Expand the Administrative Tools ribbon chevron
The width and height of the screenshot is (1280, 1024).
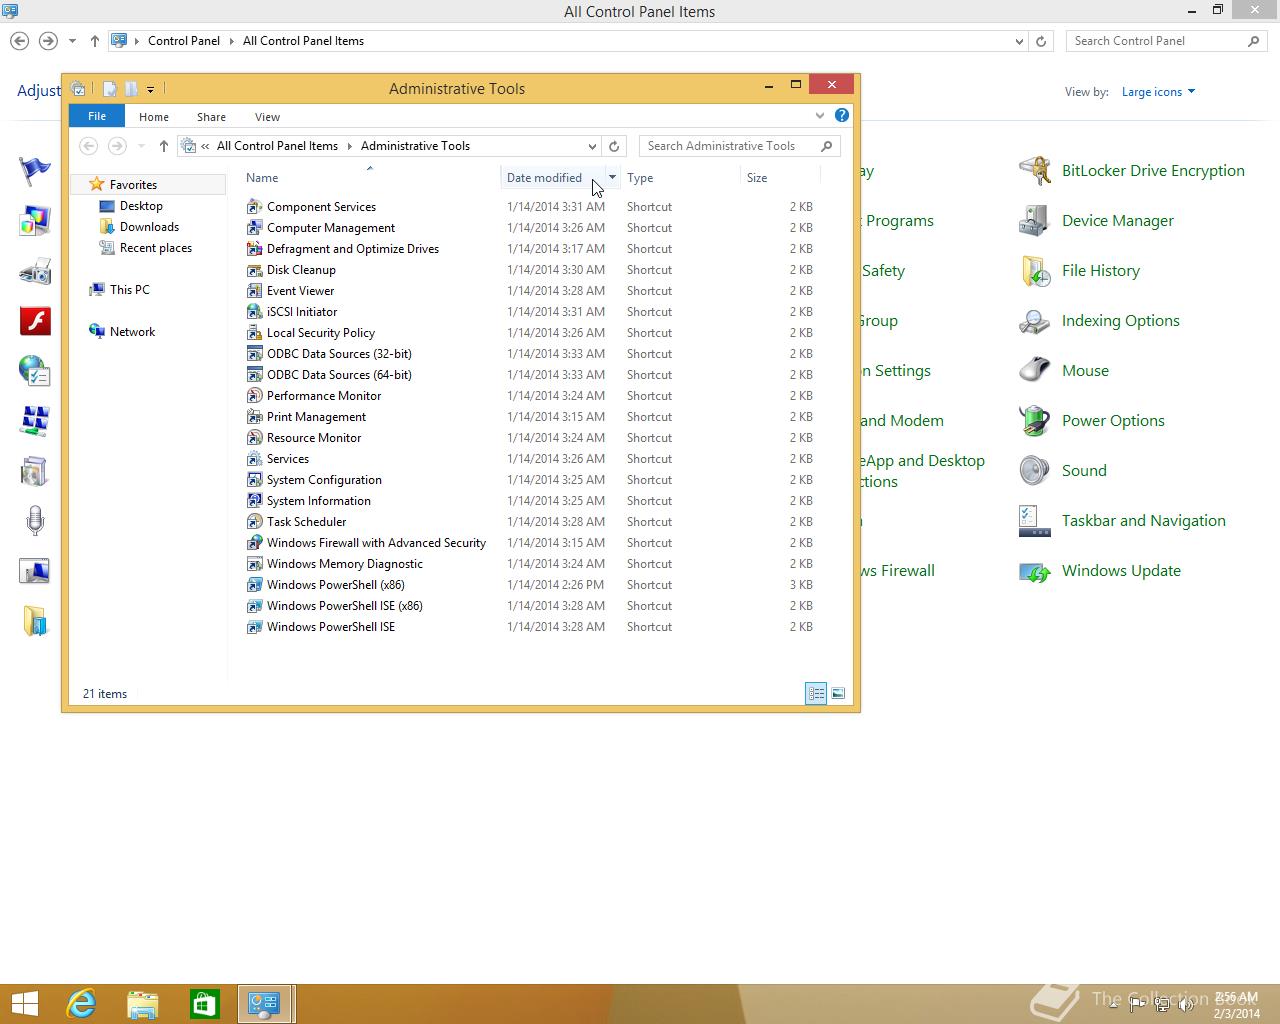[x=820, y=115]
